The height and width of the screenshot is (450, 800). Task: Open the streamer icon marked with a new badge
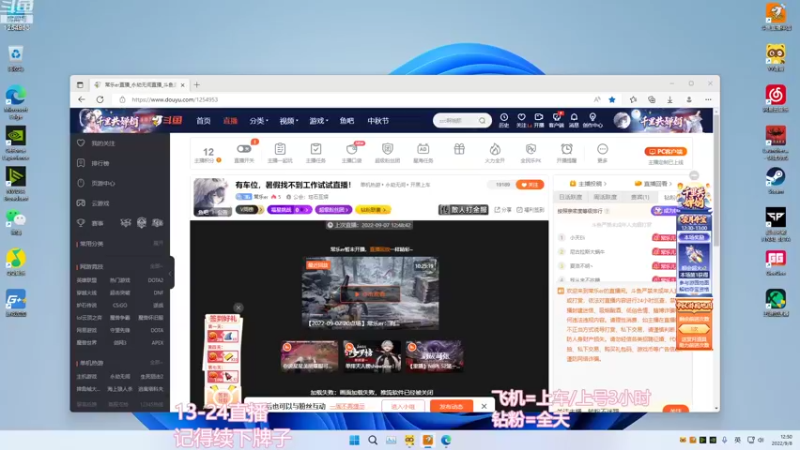click(352, 149)
